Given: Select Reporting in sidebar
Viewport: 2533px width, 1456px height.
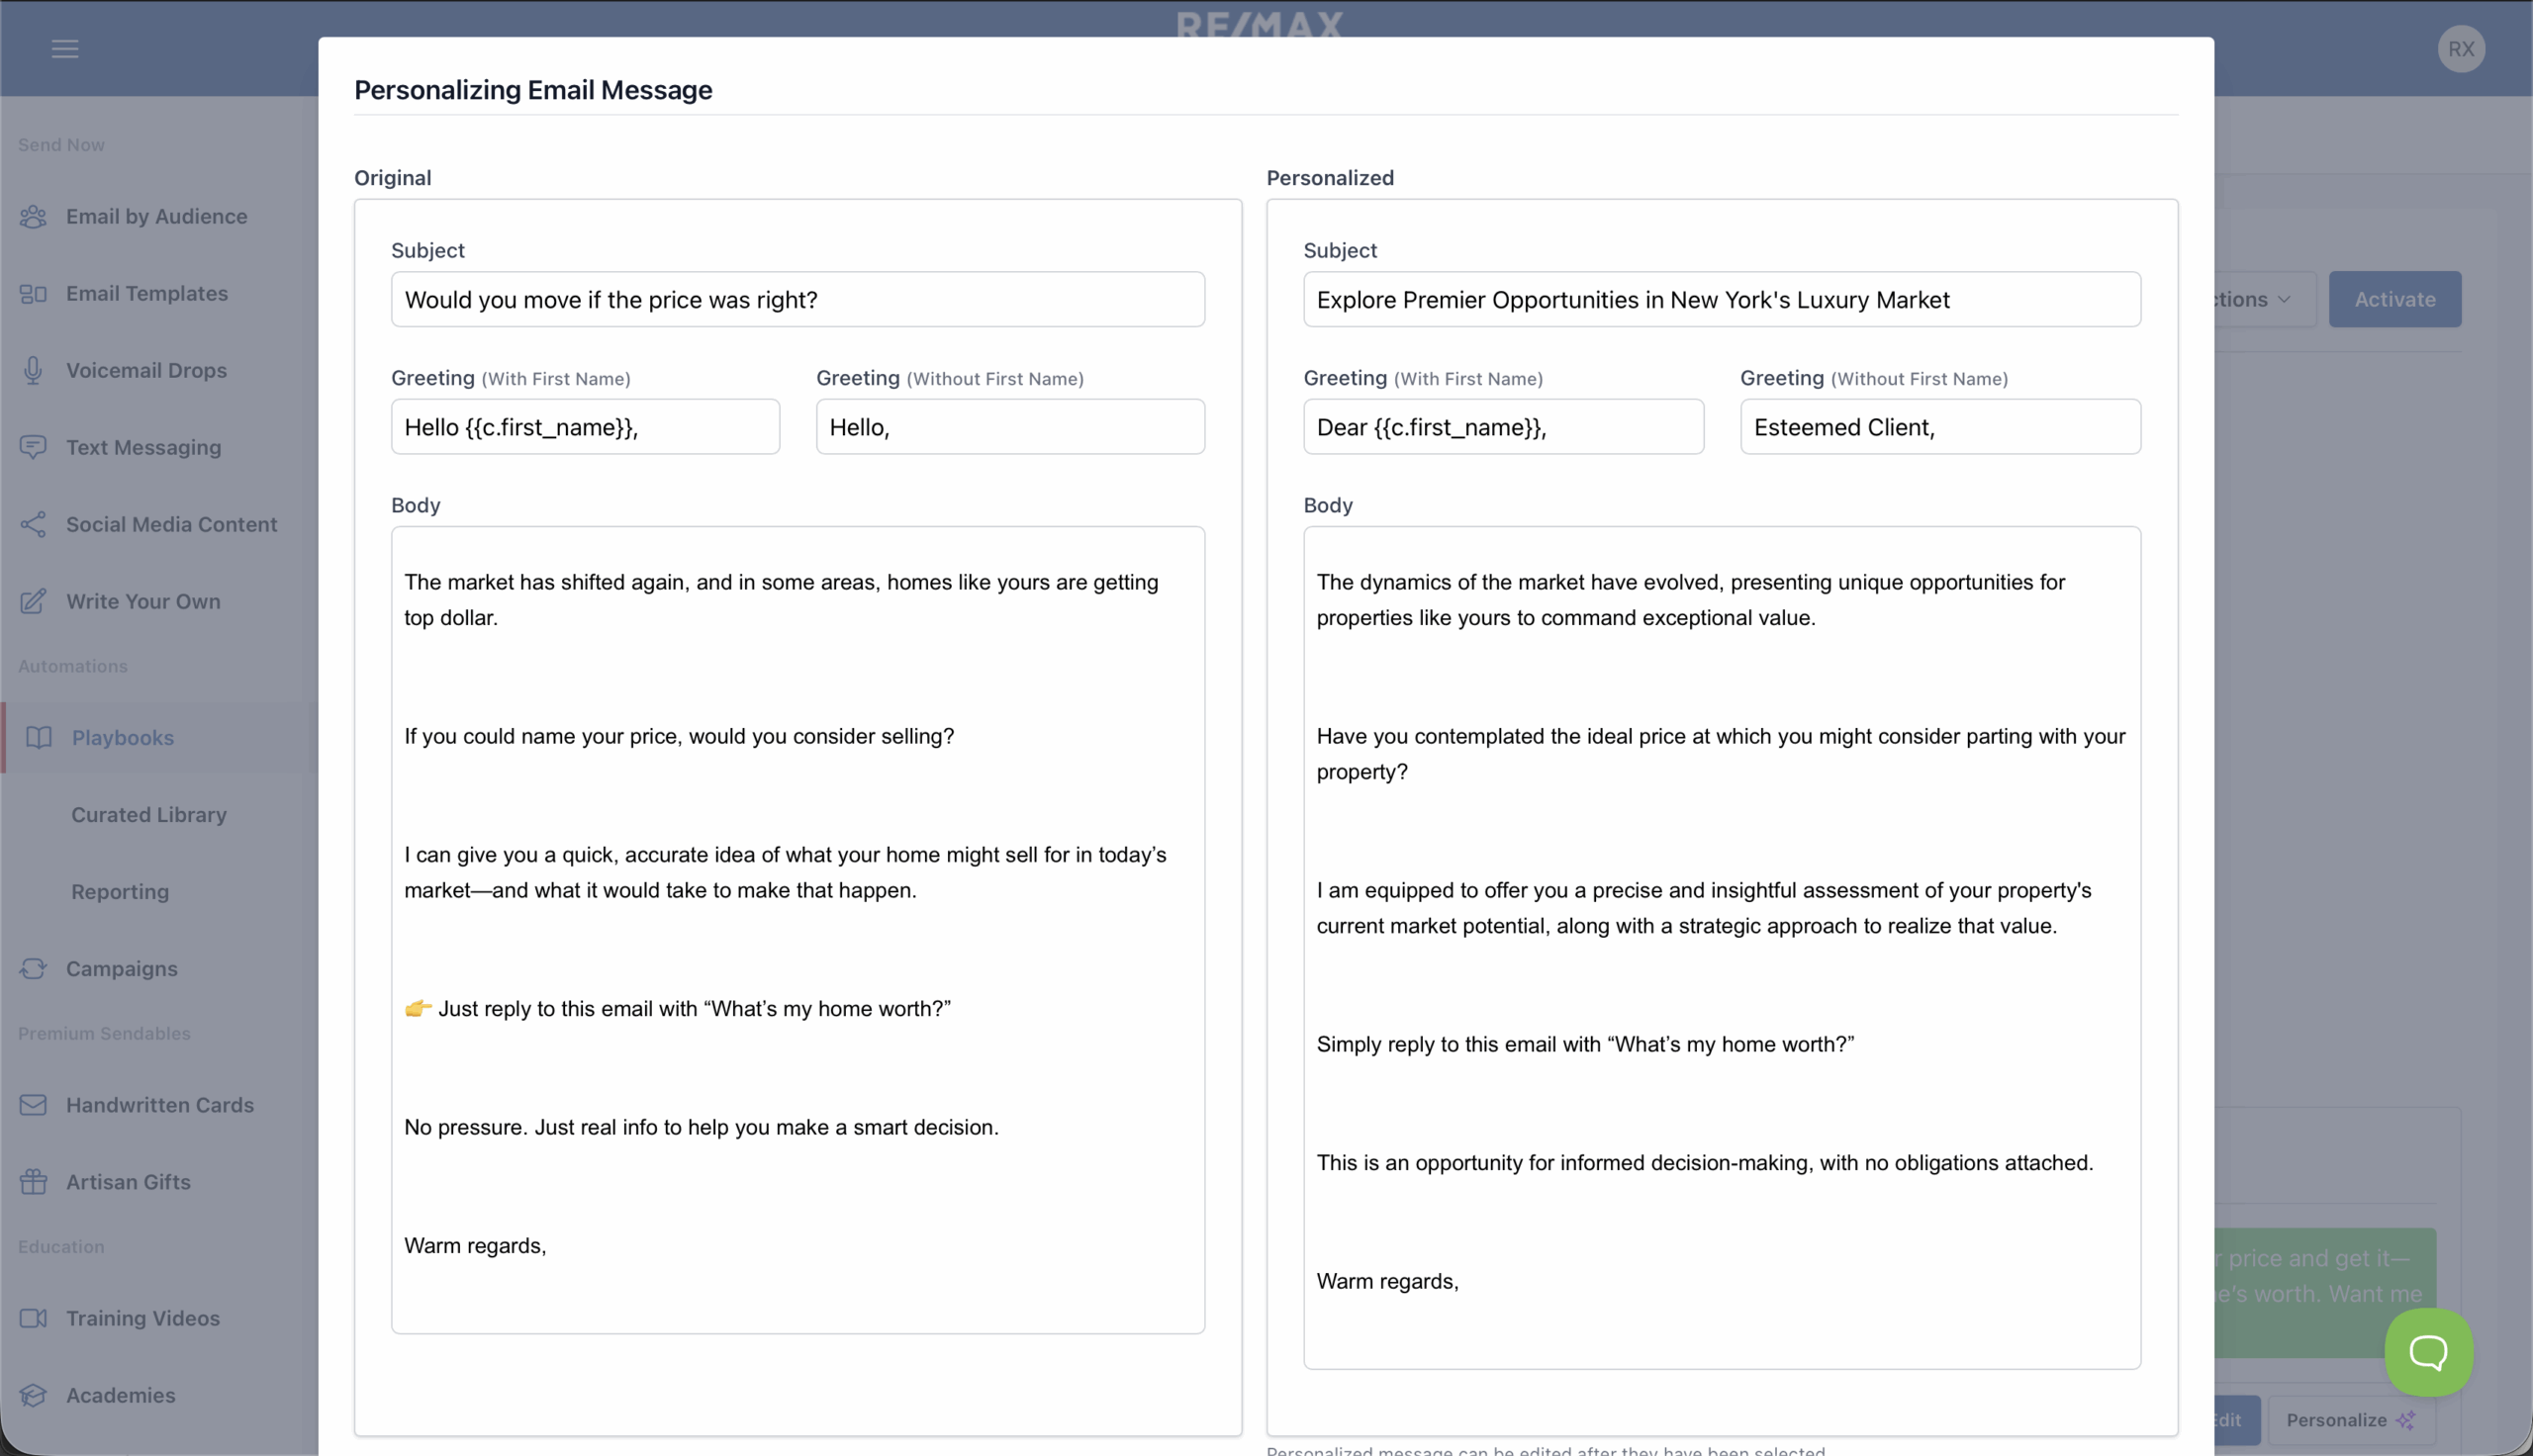Looking at the screenshot, I should pos(120,892).
